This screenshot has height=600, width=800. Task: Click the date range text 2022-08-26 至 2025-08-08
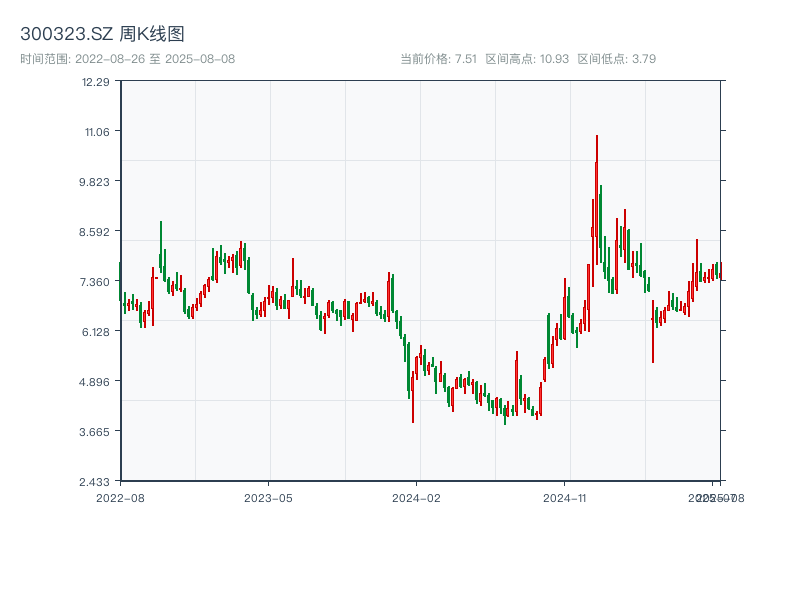pyautogui.click(x=155, y=59)
